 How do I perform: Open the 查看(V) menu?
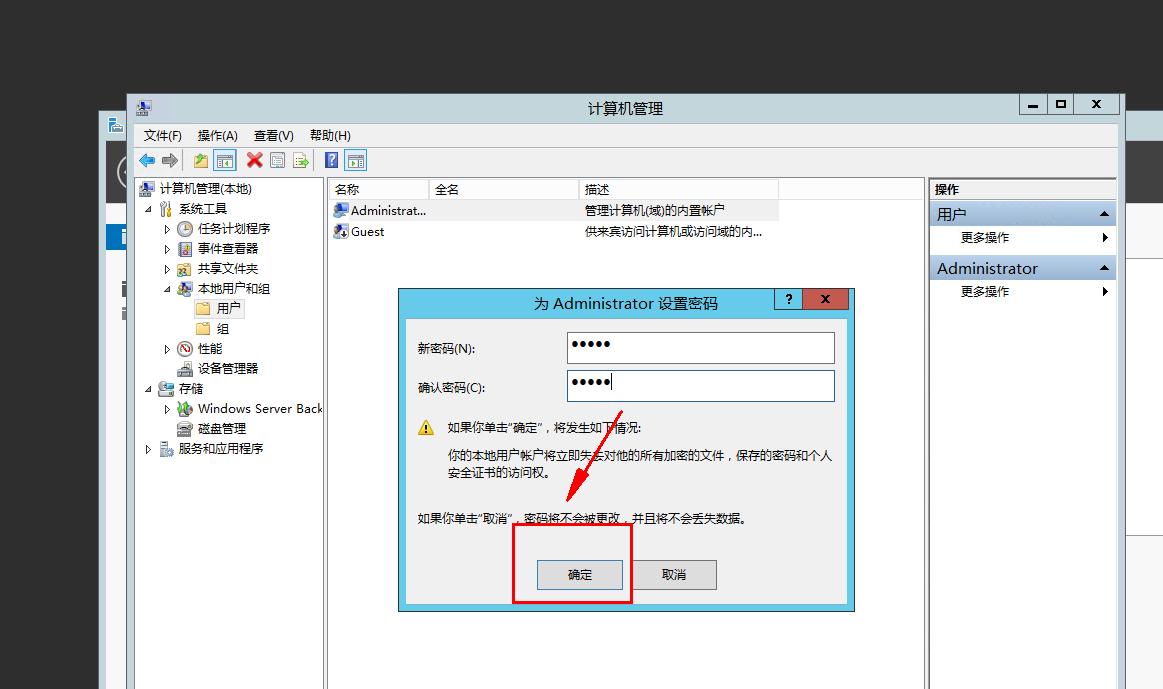[272, 135]
